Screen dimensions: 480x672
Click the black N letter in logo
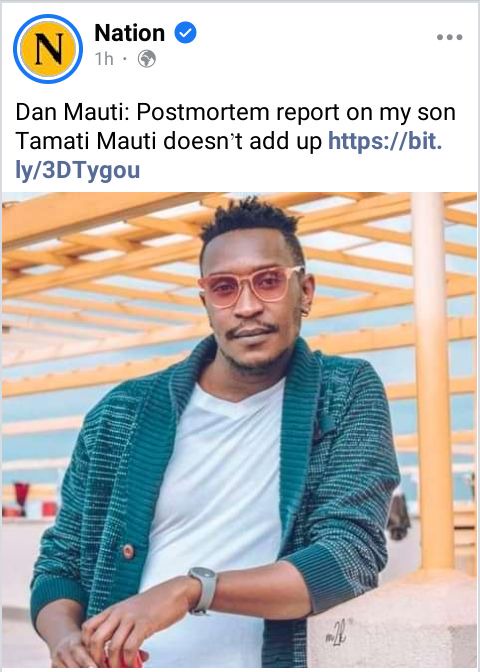pos(48,49)
